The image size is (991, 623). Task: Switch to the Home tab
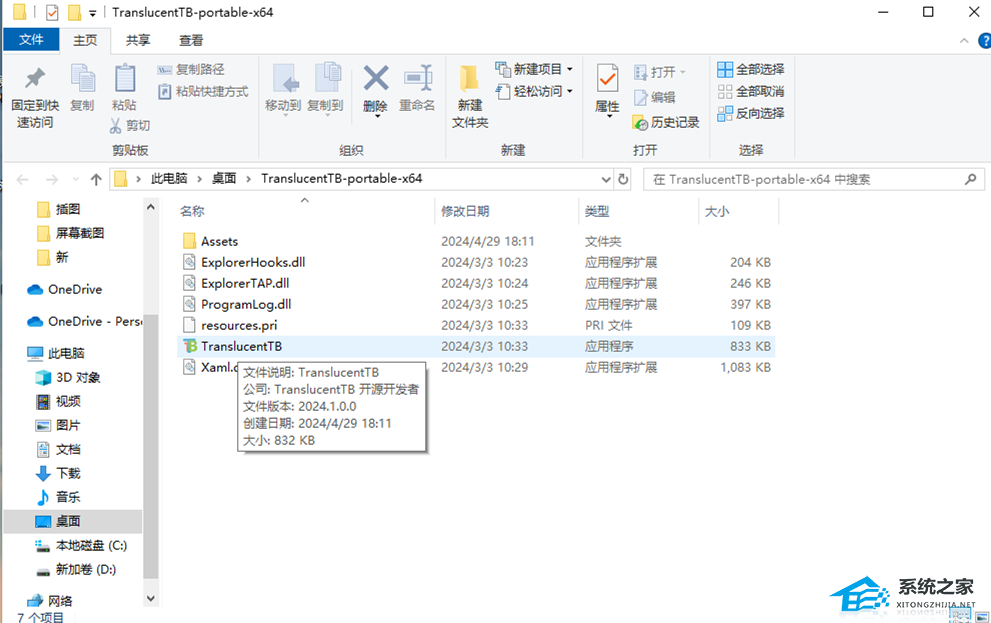(x=85, y=40)
